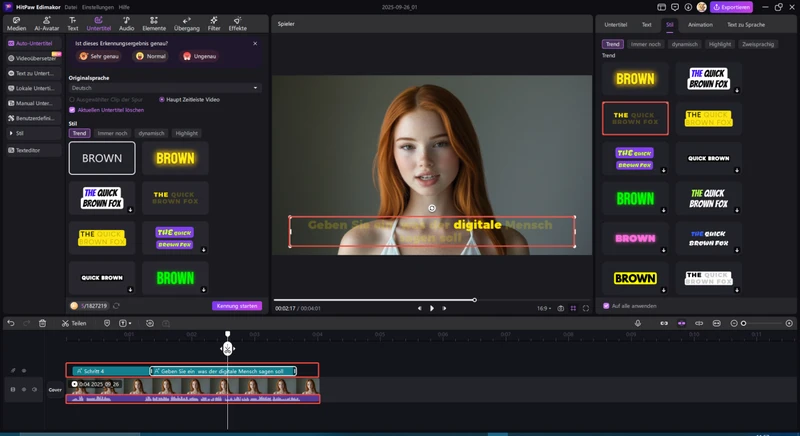Screen dimensions: 800x436
Task: Open the 16:9 aspect ratio dropdown
Action: (543, 308)
